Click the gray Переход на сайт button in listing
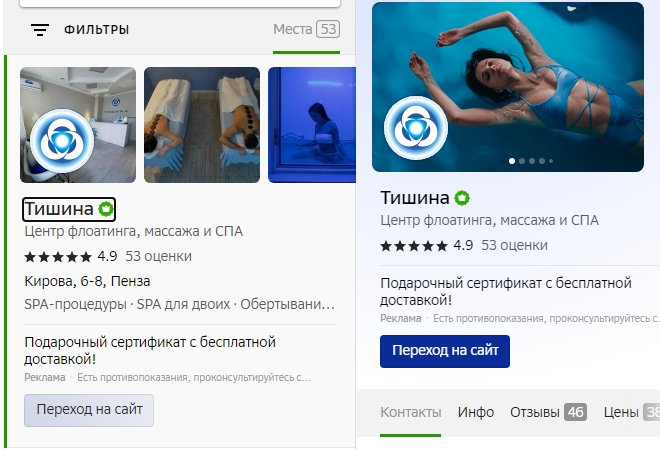 pyautogui.click(x=89, y=410)
